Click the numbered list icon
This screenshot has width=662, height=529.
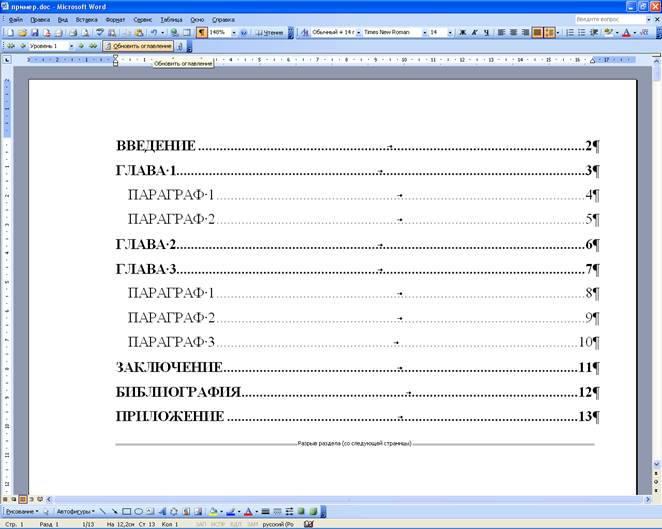tap(569, 32)
